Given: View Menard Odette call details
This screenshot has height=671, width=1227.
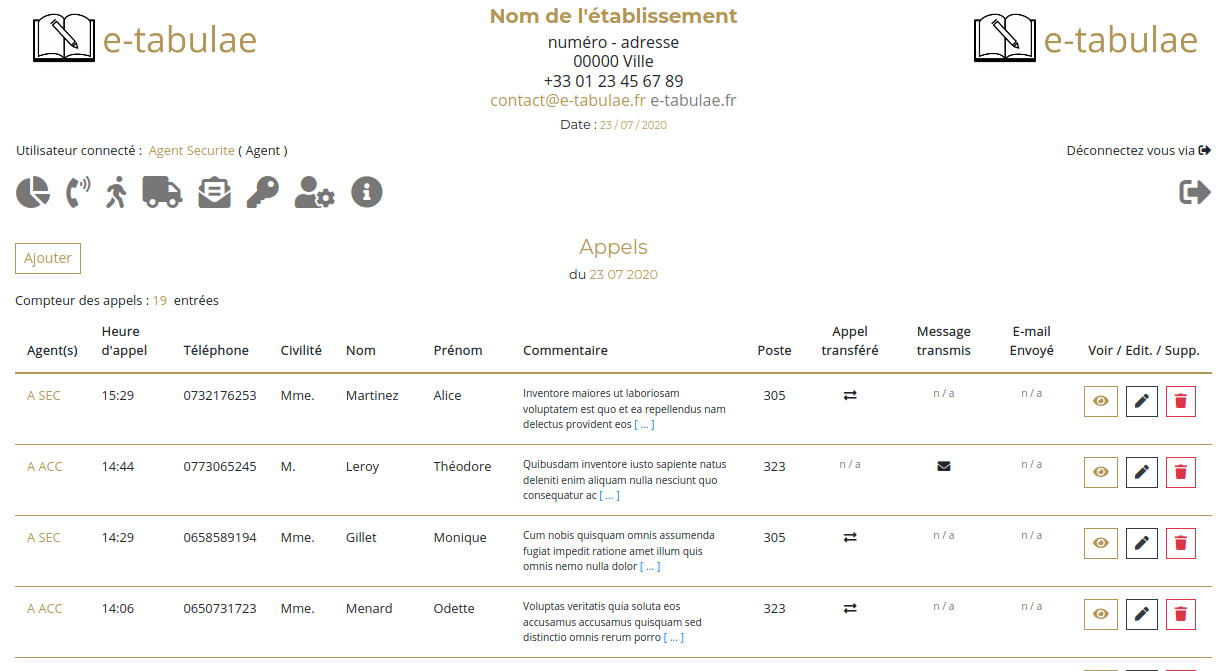Looking at the screenshot, I should point(1101,614).
